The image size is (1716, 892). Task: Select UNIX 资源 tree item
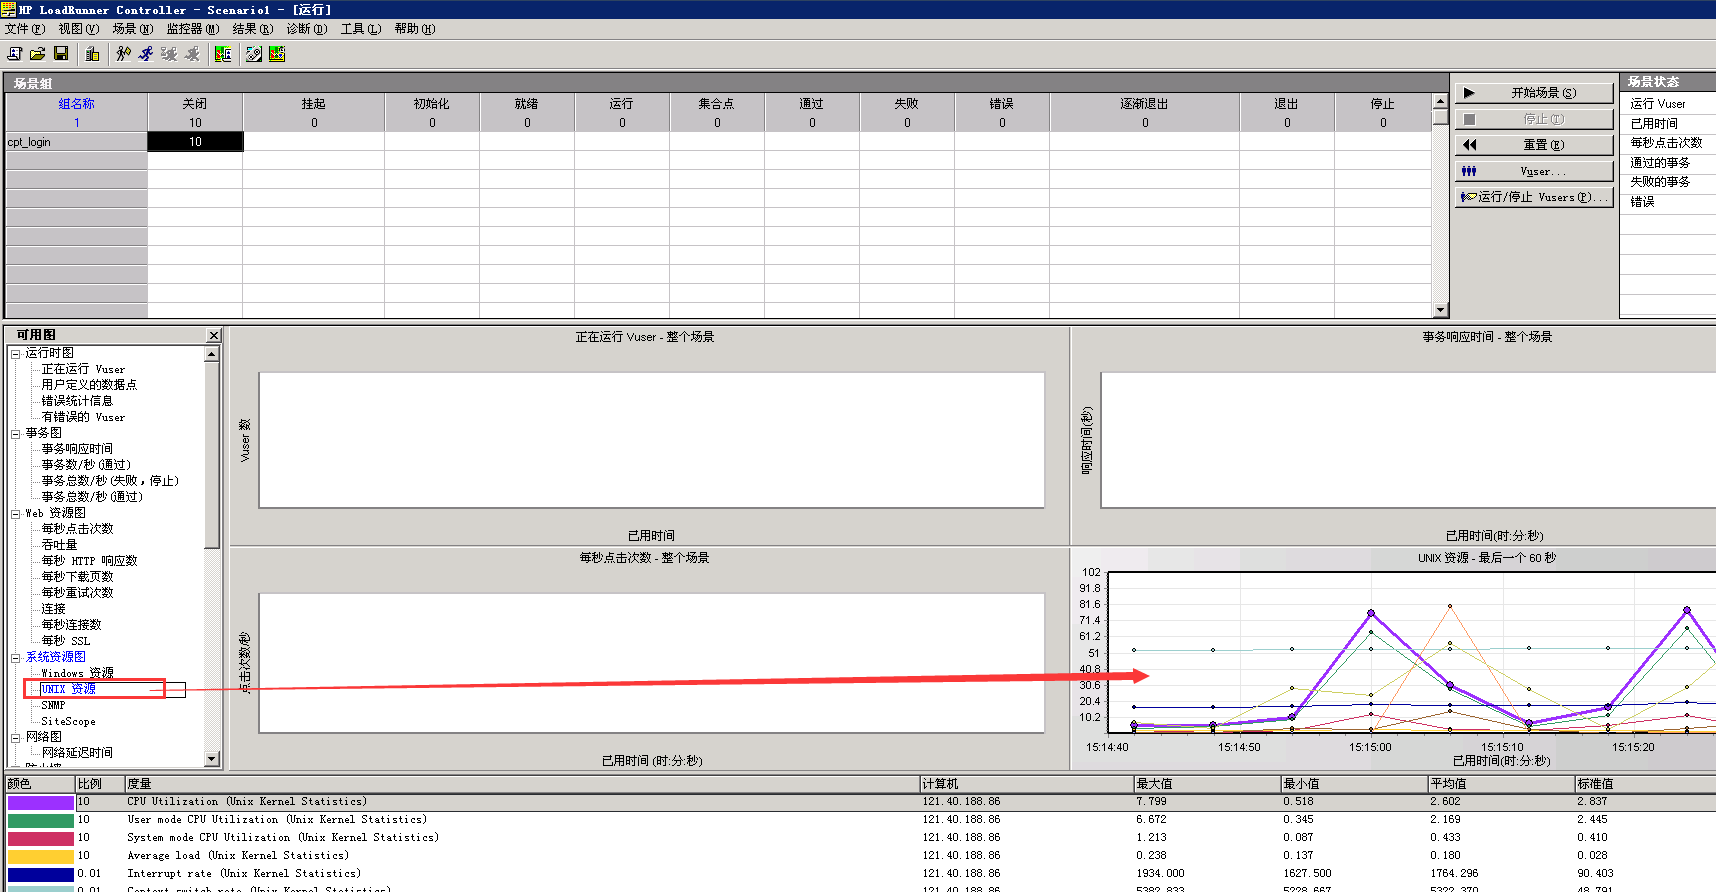tap(68, 689)
